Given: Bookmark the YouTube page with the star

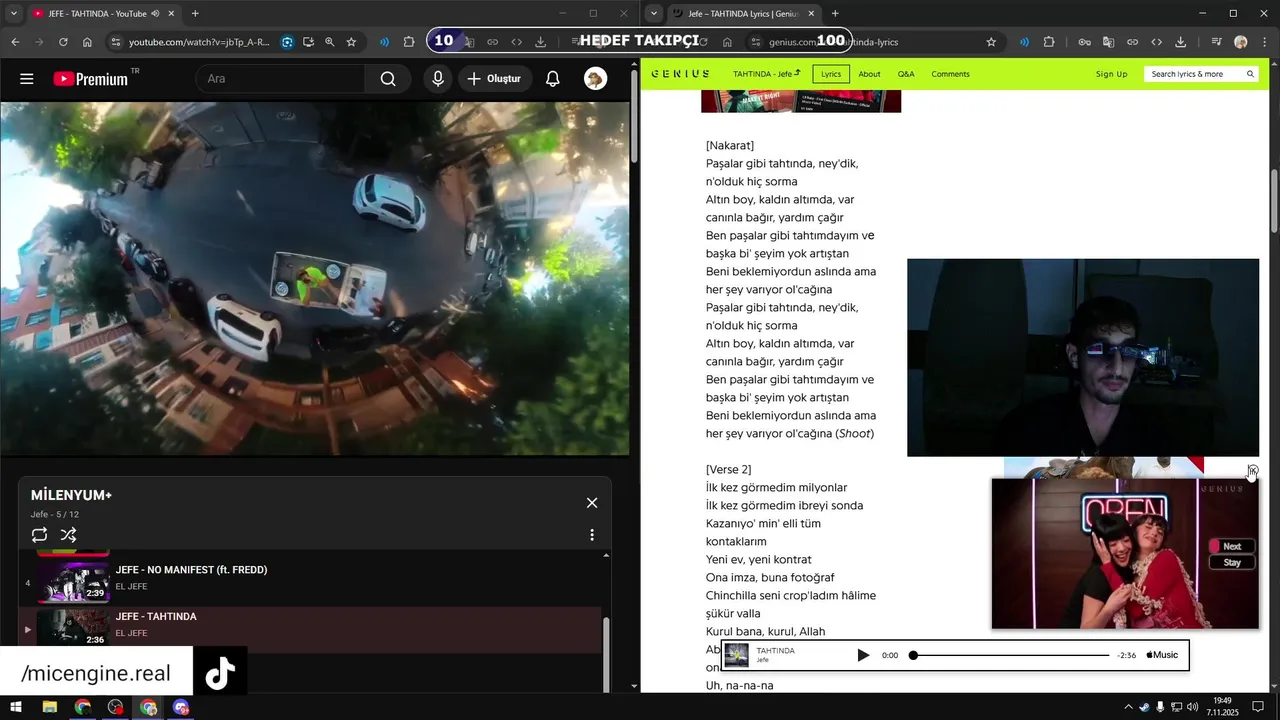Looking at the screenshot, I should click(x=351, y=42).
